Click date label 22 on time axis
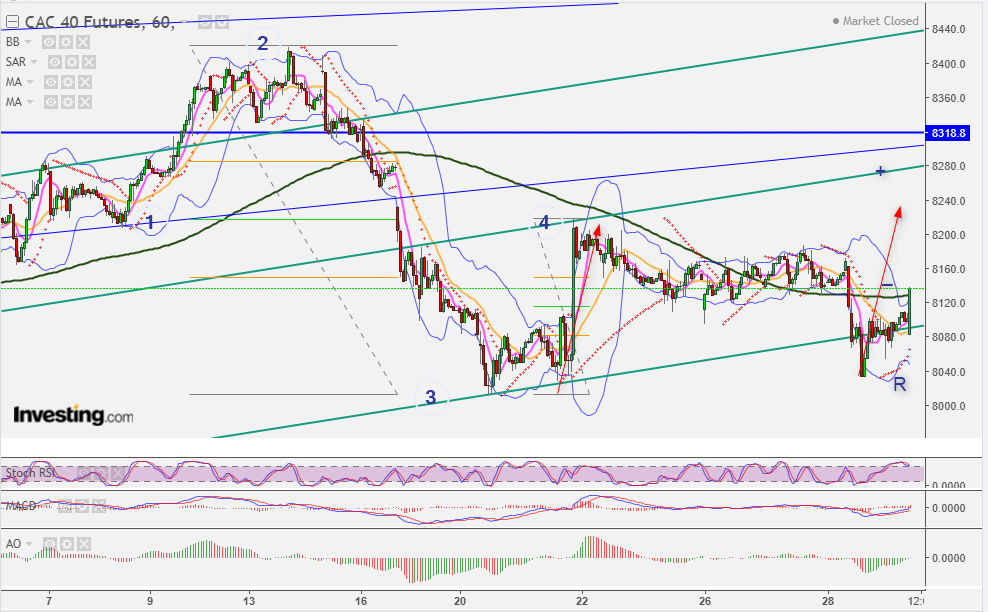Image resolution: width=988 pixels, height=612 pixels. point(582,601)
